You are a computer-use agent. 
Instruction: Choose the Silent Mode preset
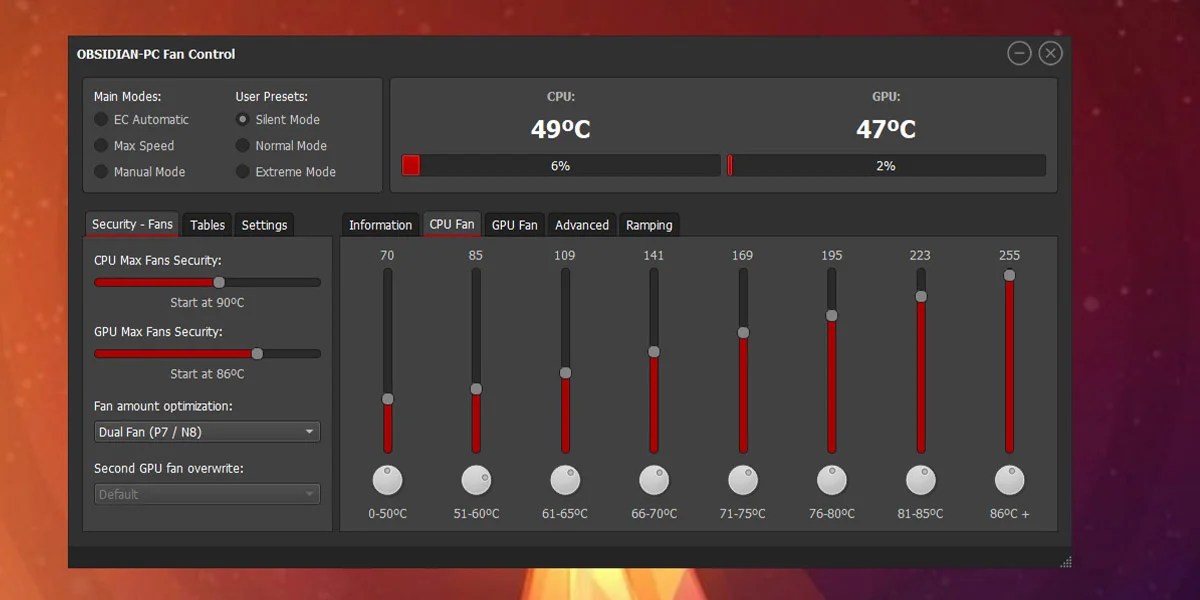click(x=278, y=119)
